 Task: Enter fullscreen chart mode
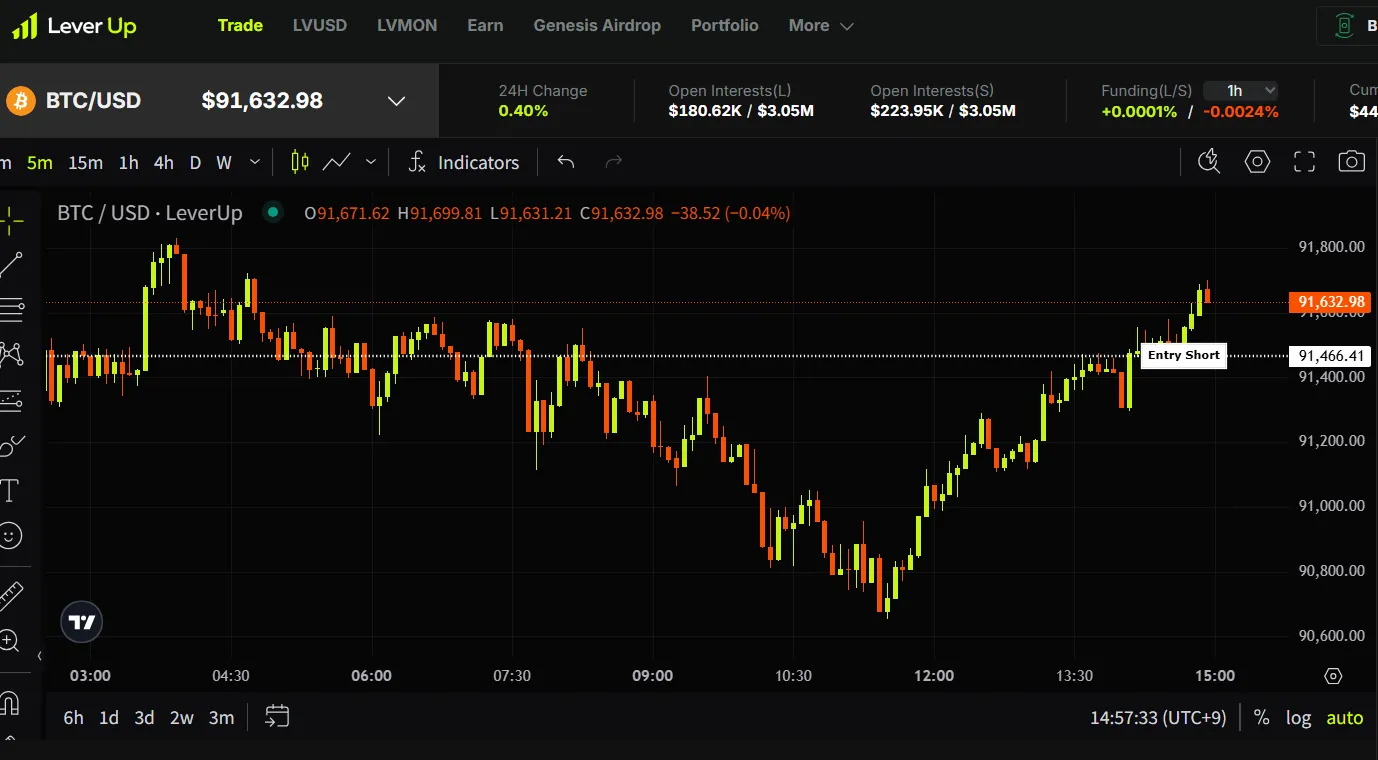coord(1304,162)
